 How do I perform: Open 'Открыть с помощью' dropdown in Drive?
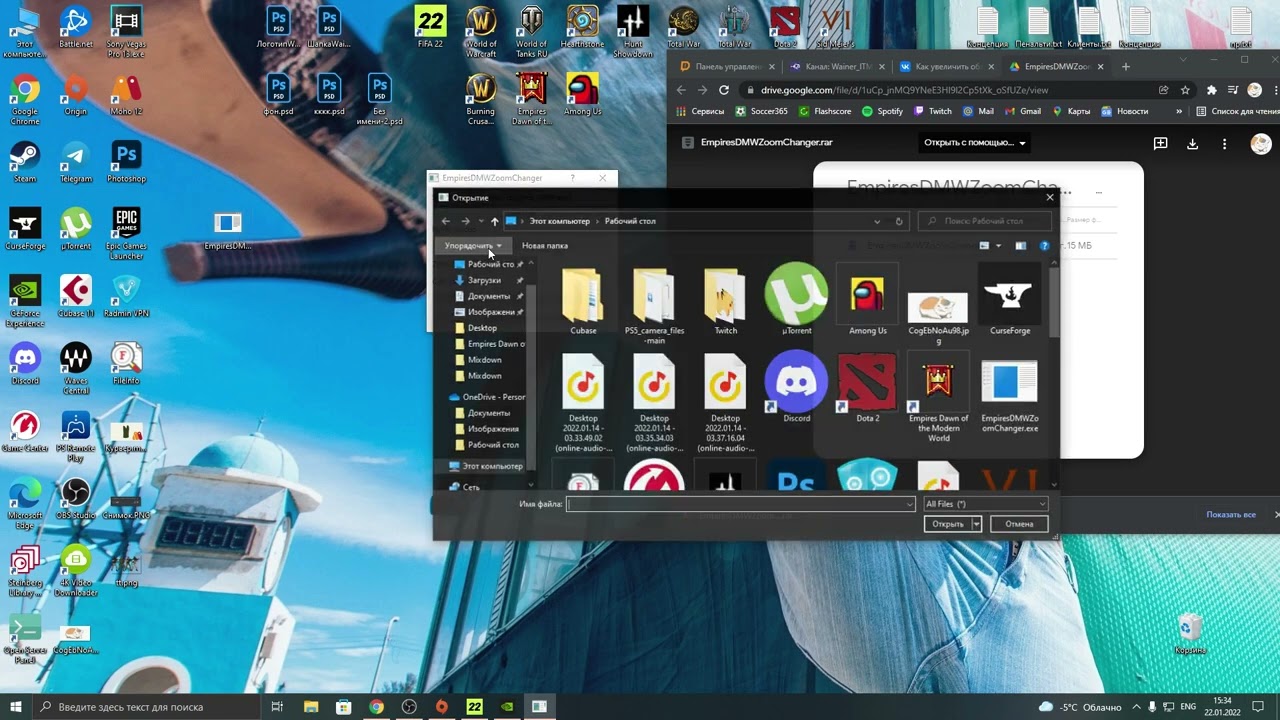[975, 143]
